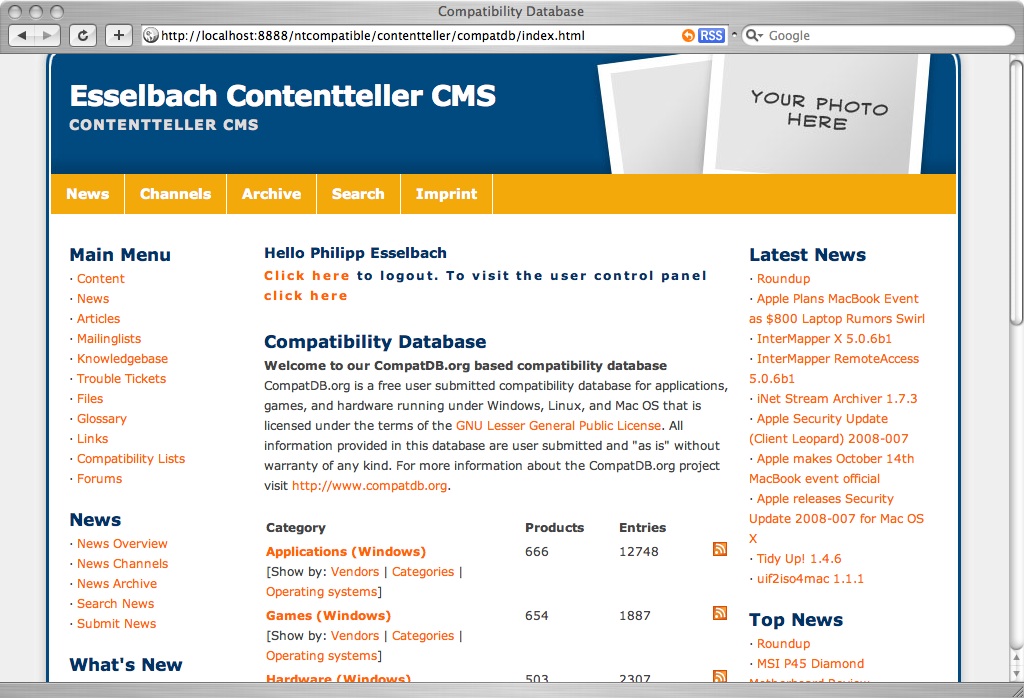Open the Search navigation tab
1024x698 pixels.
pos(358,194)
